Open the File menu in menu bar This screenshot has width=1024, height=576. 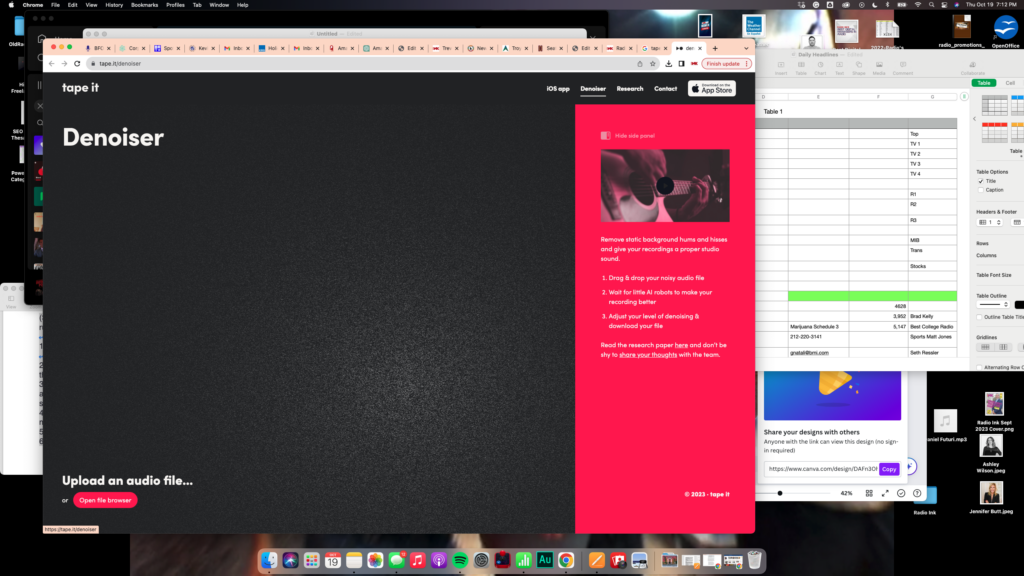point(56,5)
